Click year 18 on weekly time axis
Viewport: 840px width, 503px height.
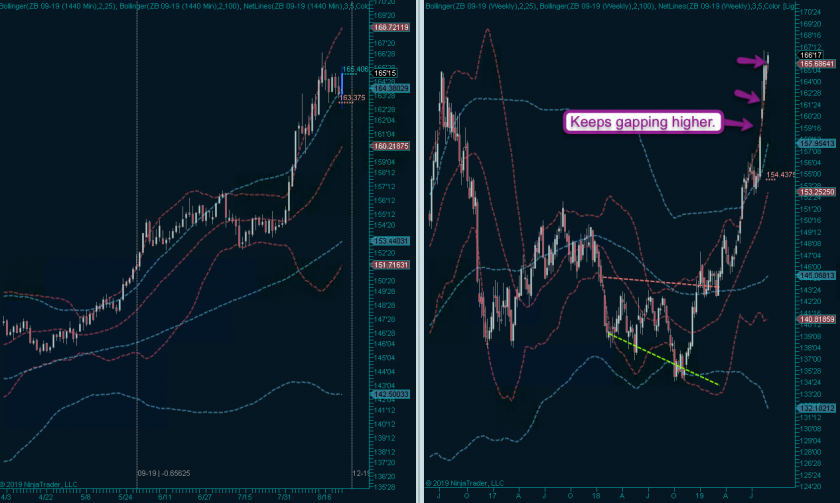point(596,496)
